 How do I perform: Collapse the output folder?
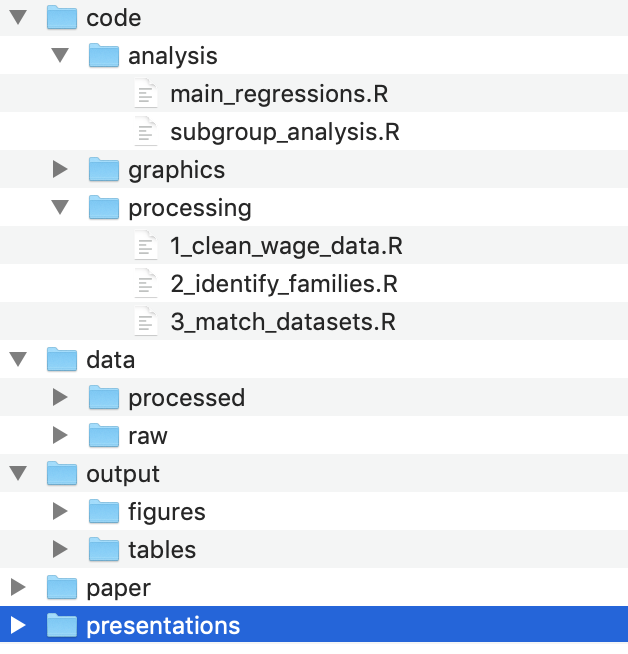pos(18,474)
